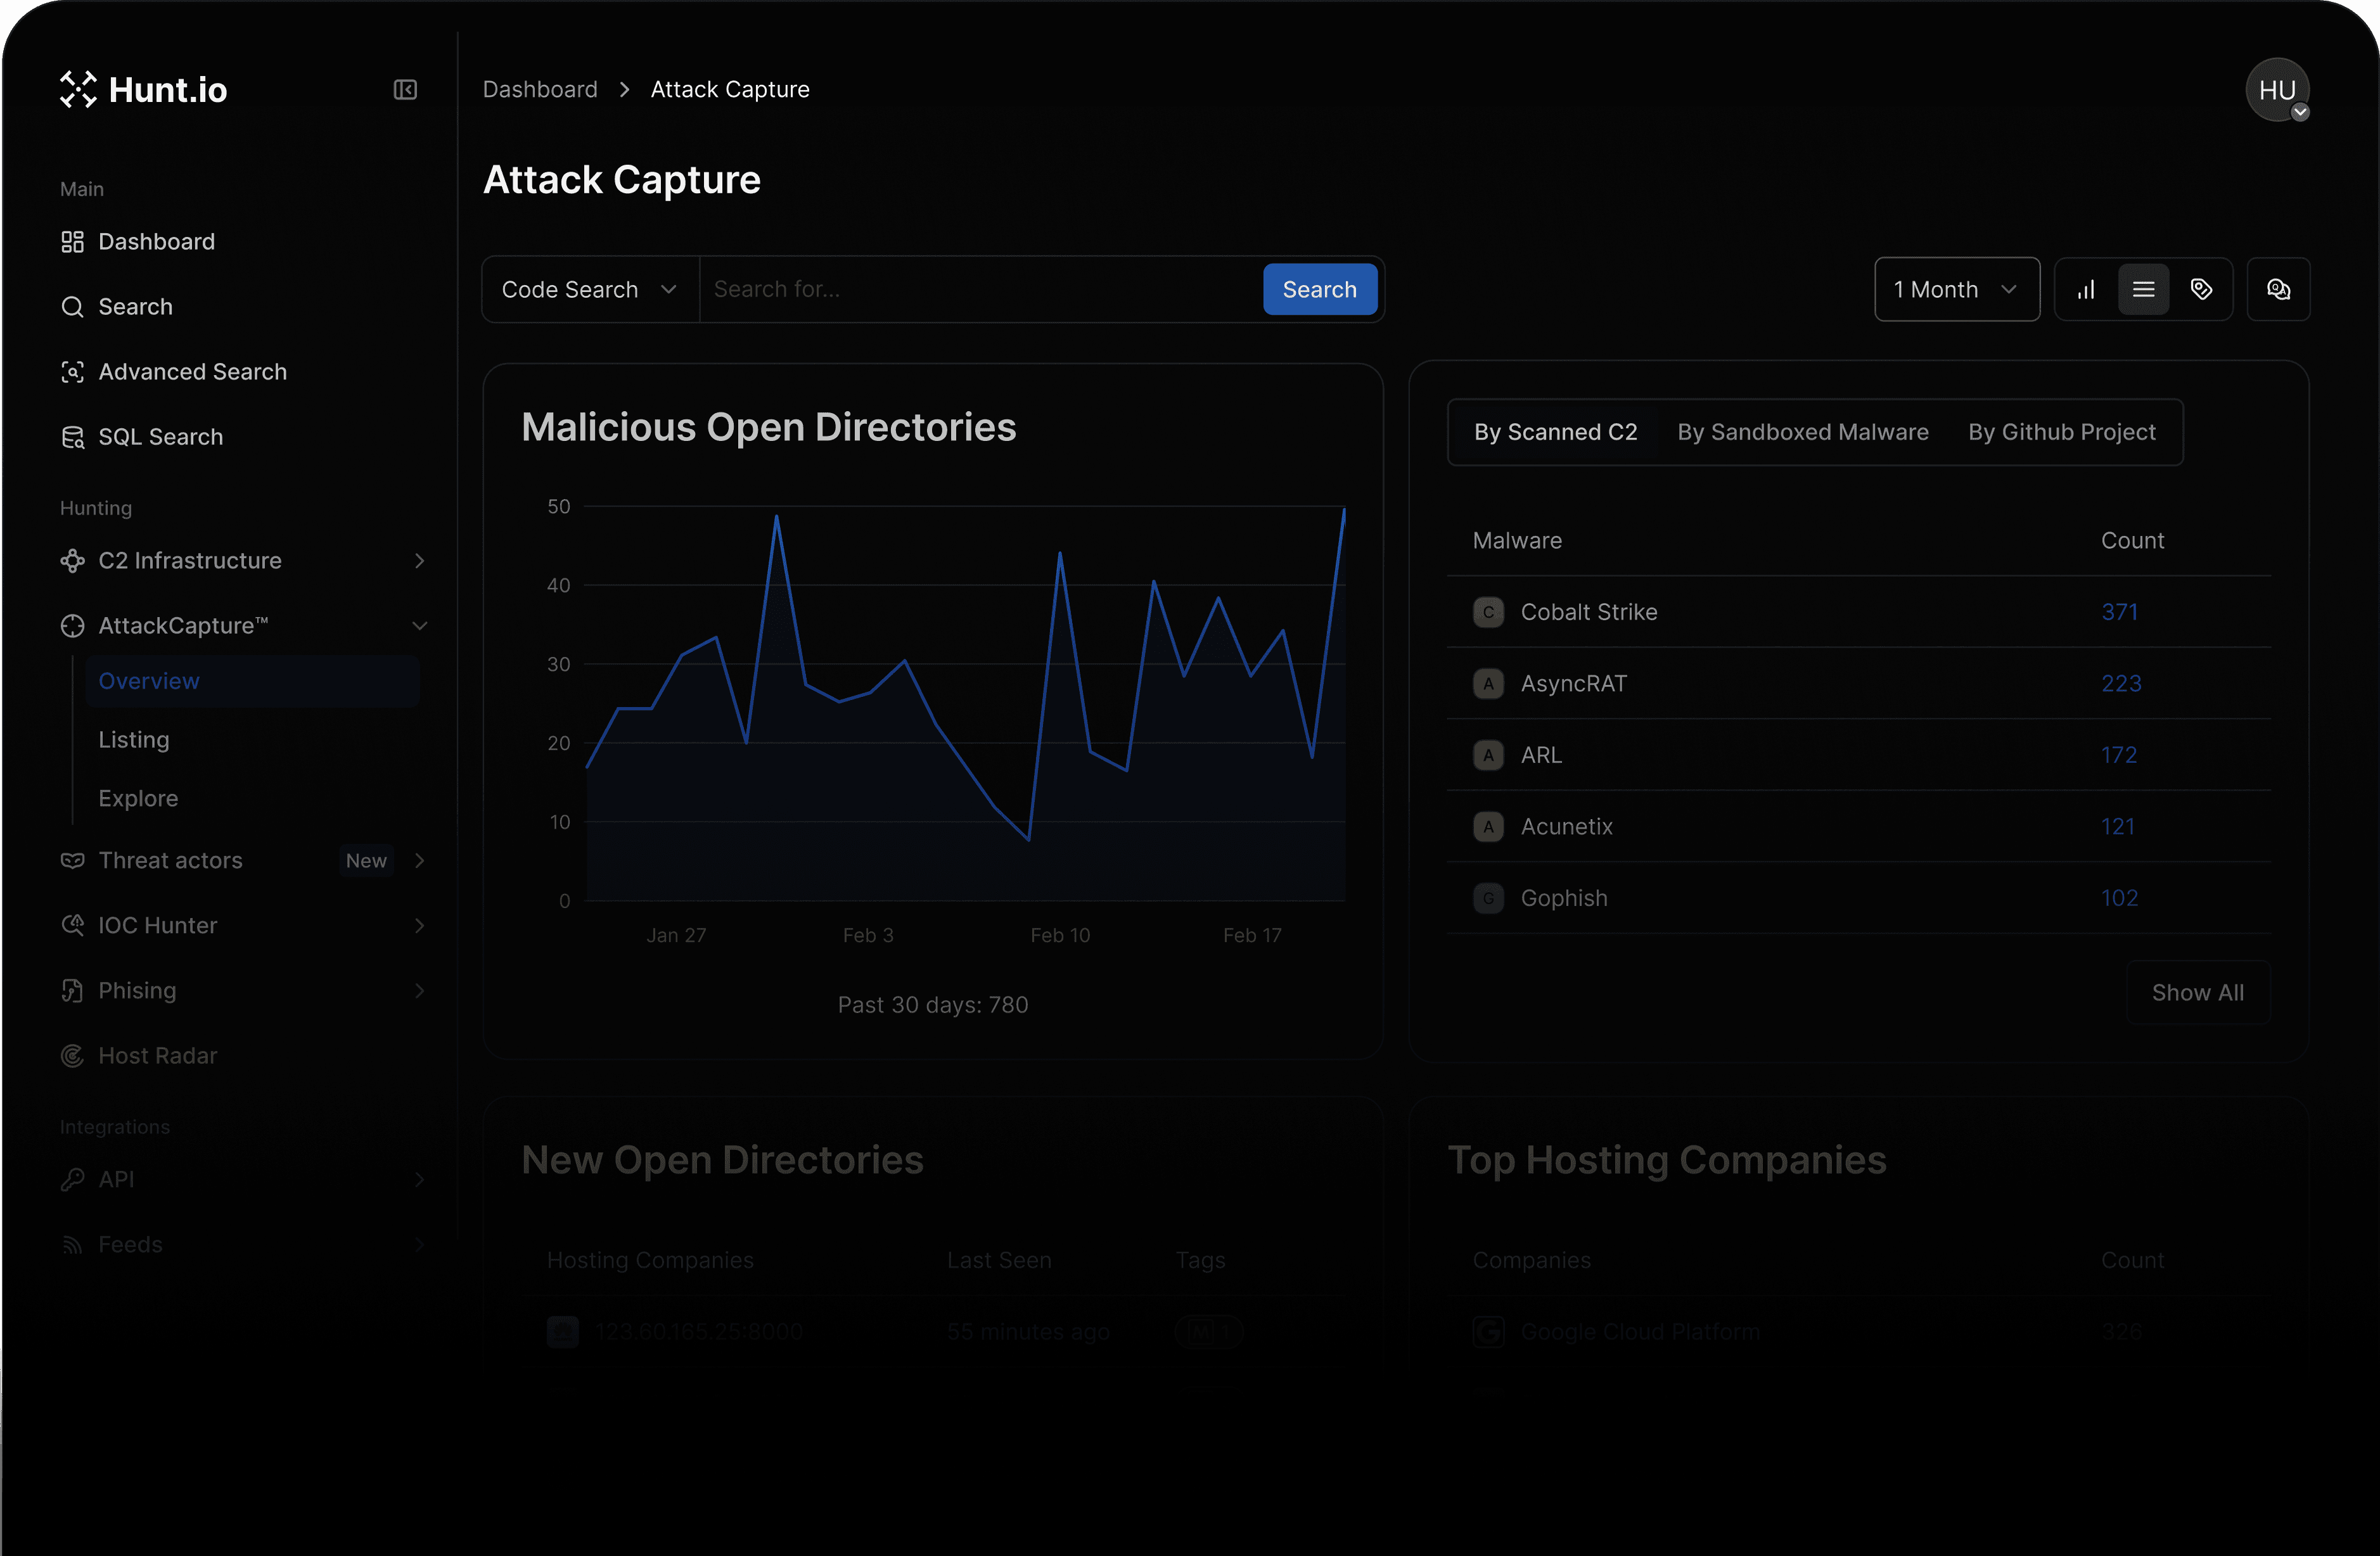The height and width of the screenshot is (1556, 2380).
Task: Click the bar chart view icon
Action: click(x=2086, y=290)
